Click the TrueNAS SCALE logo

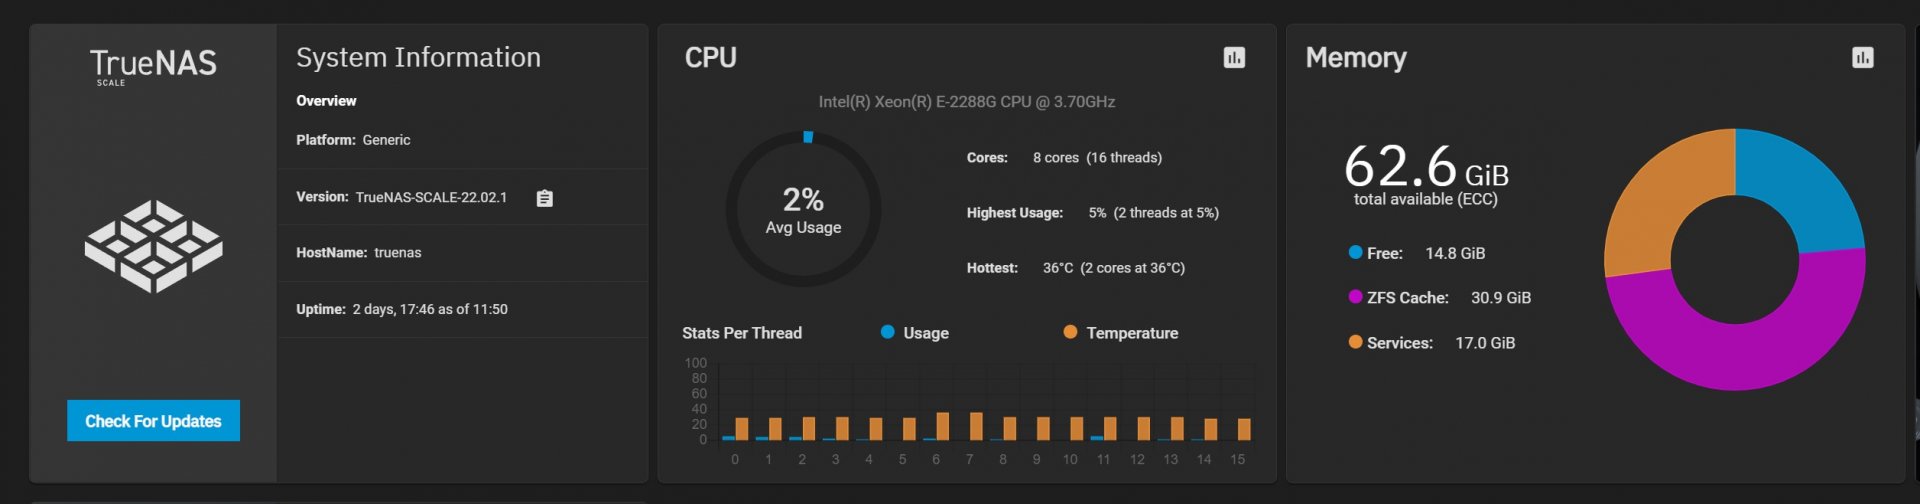153,66
